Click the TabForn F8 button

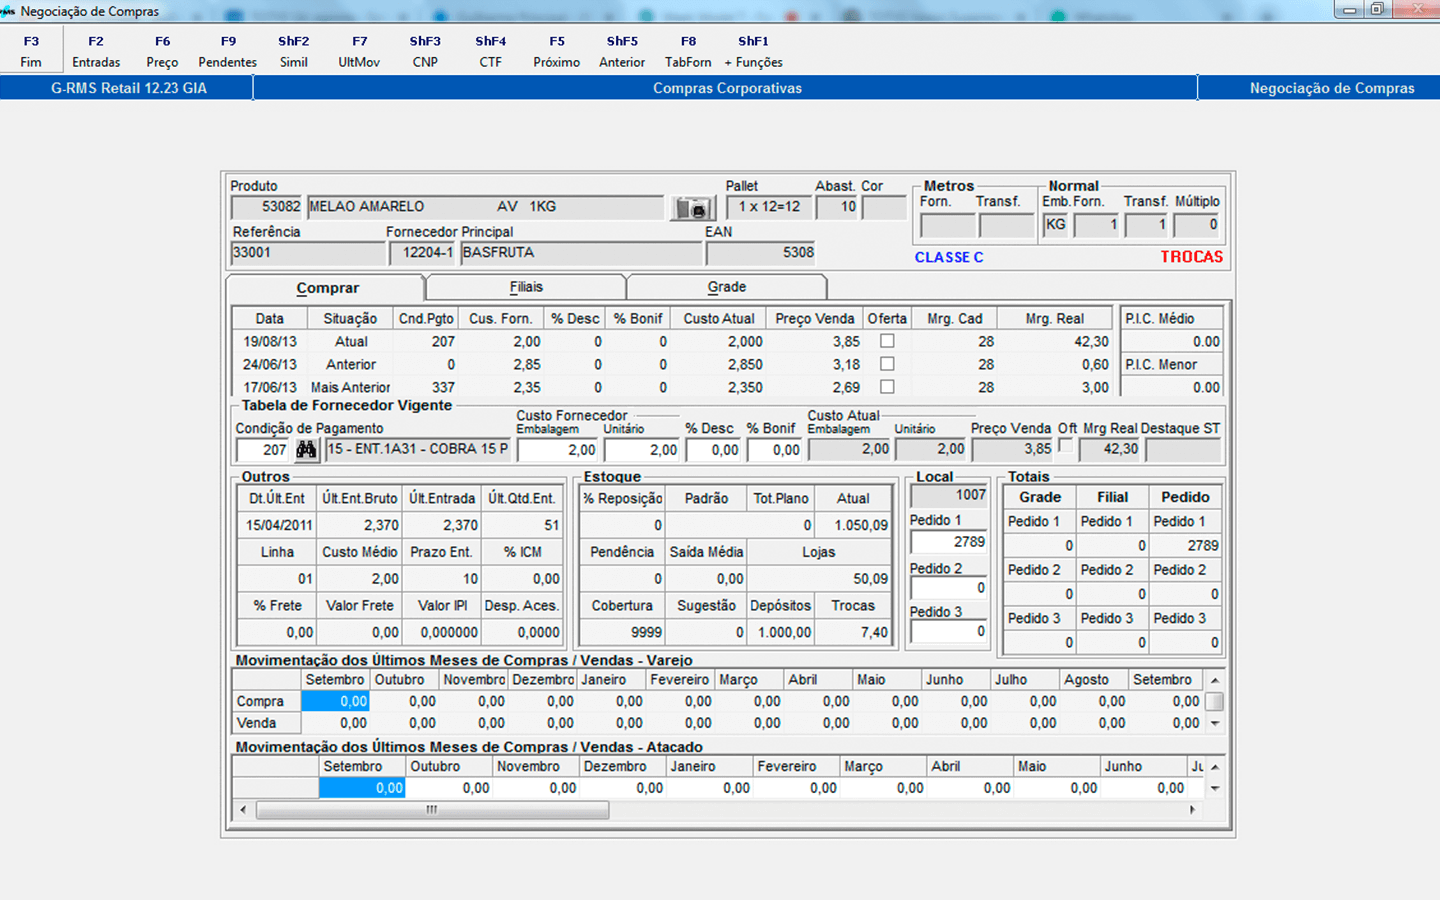point(688,51)
